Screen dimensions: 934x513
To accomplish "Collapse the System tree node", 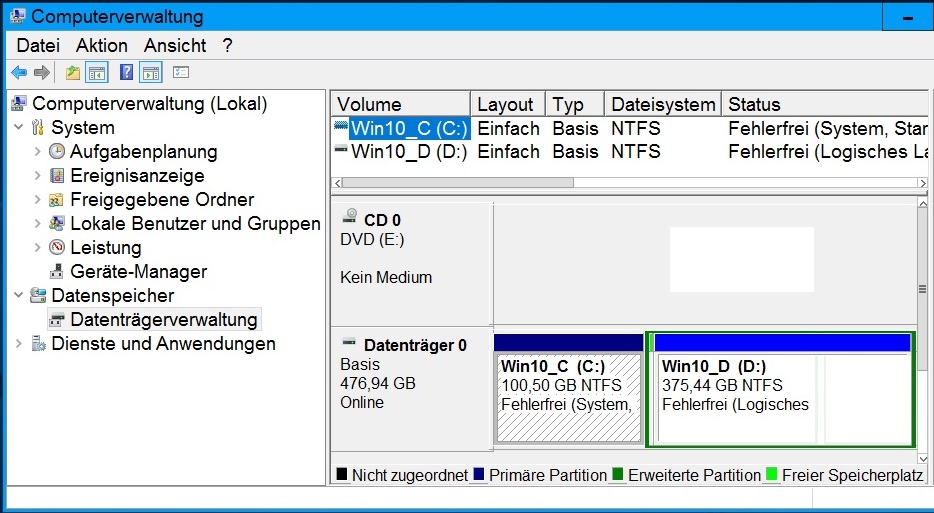I will coord(19,128).
